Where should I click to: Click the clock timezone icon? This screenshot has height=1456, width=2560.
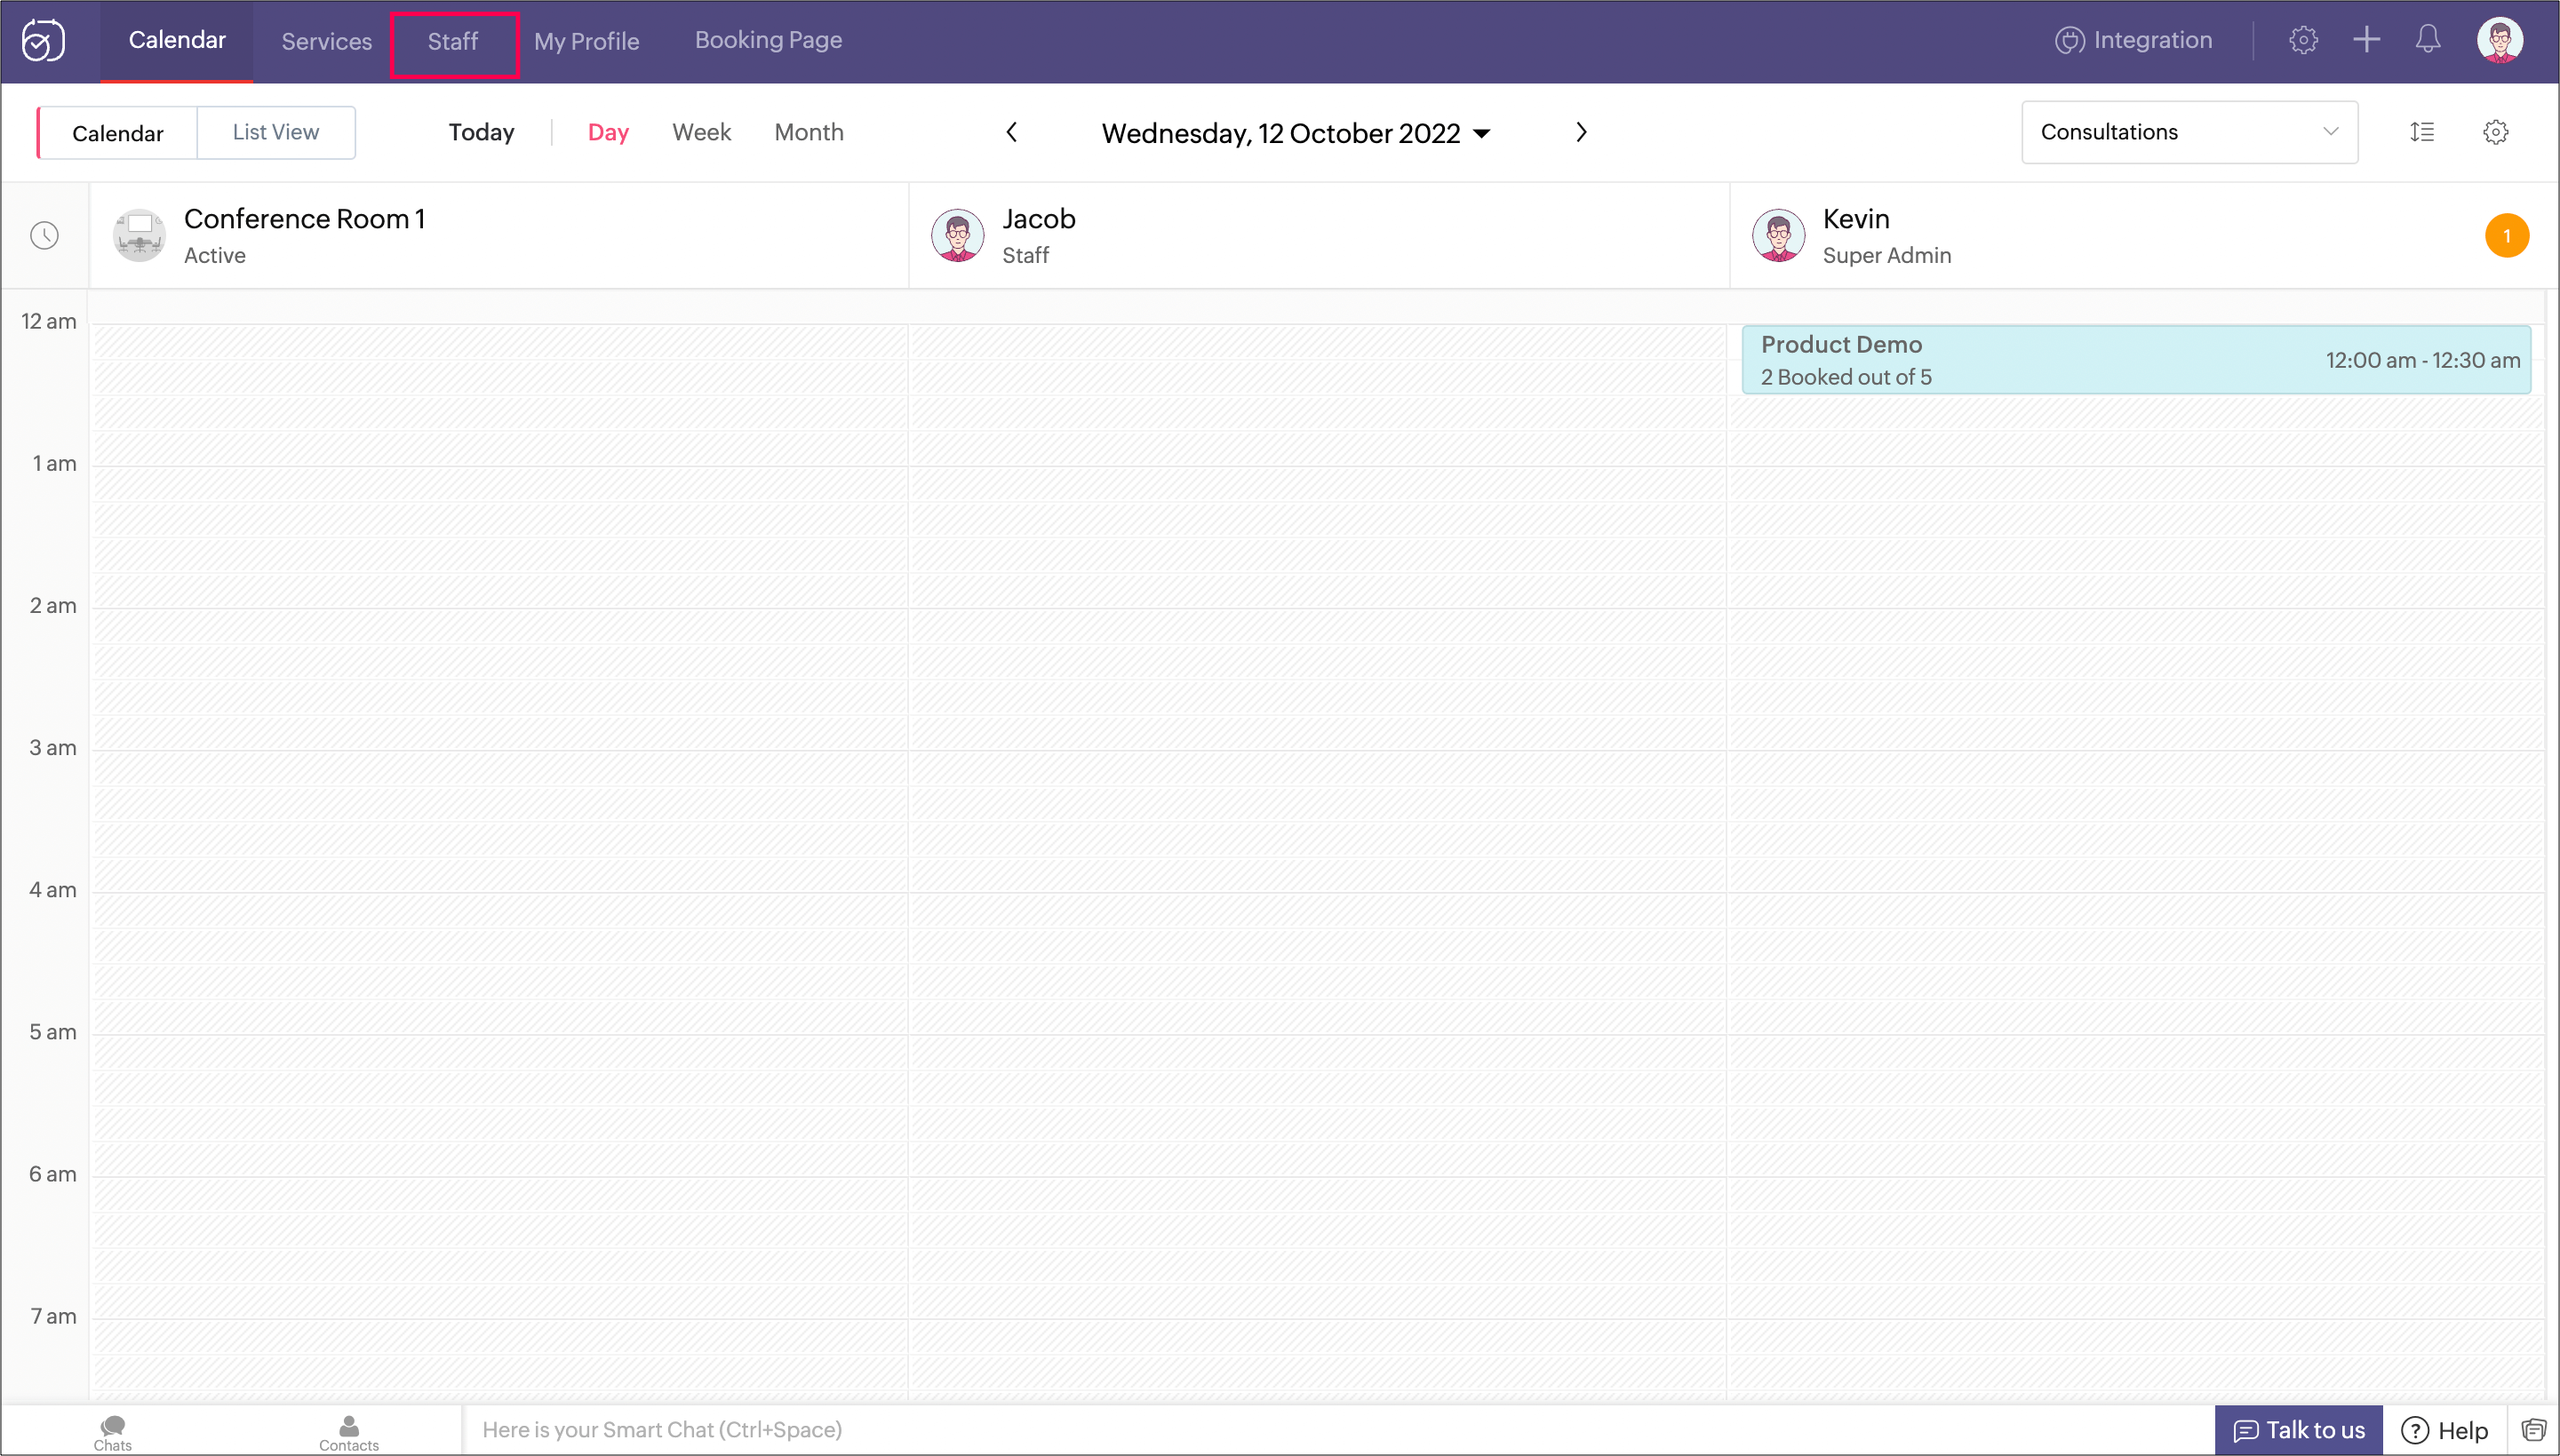pos(44,236)
